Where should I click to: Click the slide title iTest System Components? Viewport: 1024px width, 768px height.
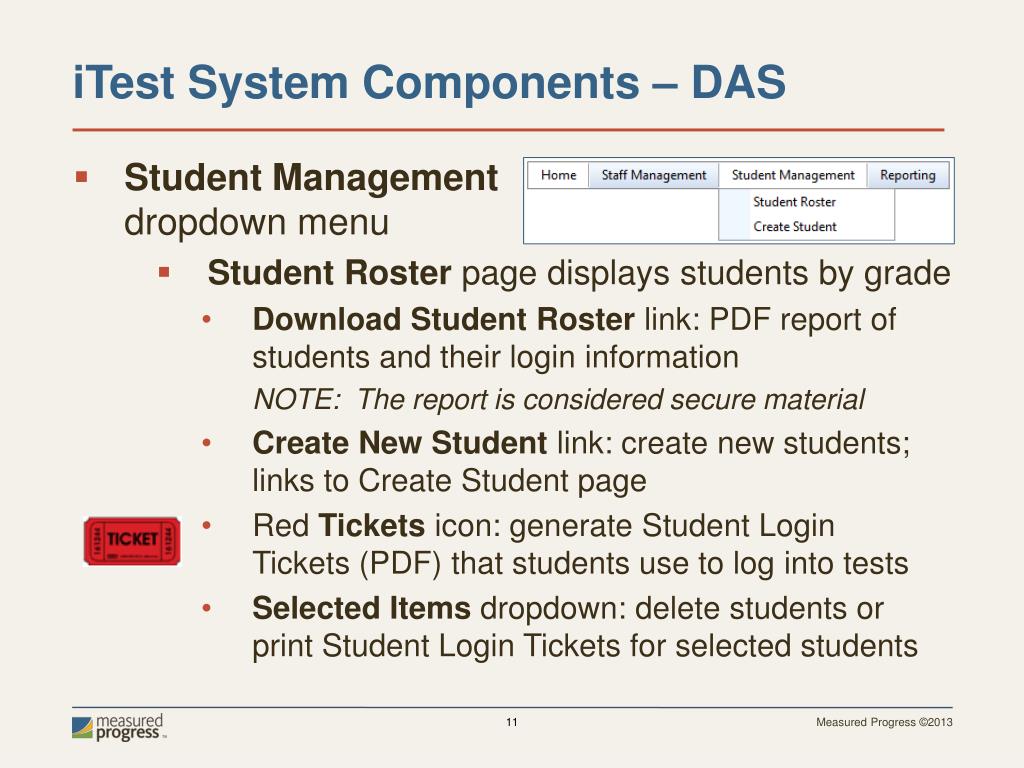tap(429, 82)
